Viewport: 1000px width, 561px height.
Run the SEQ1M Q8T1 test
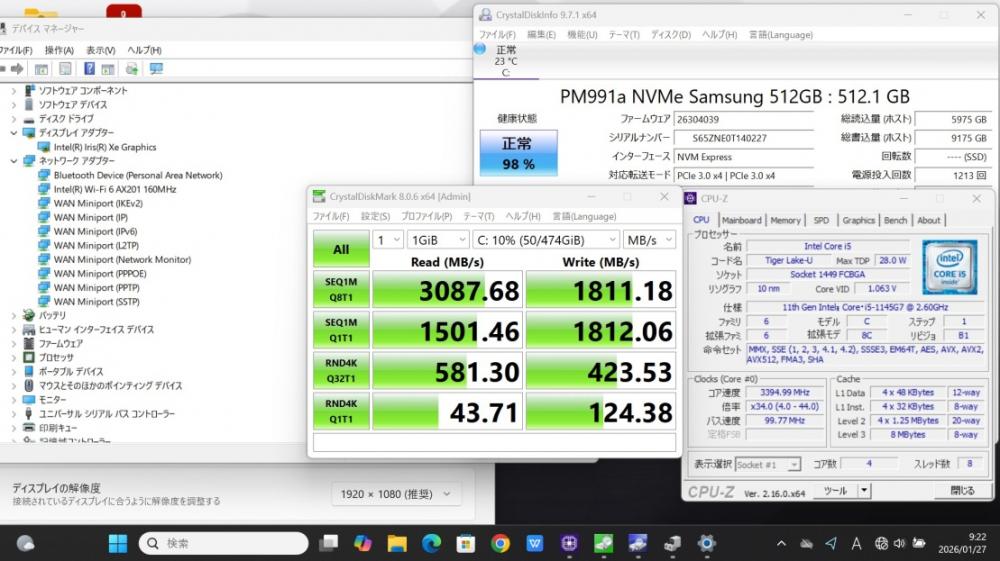tap(340, 289)
